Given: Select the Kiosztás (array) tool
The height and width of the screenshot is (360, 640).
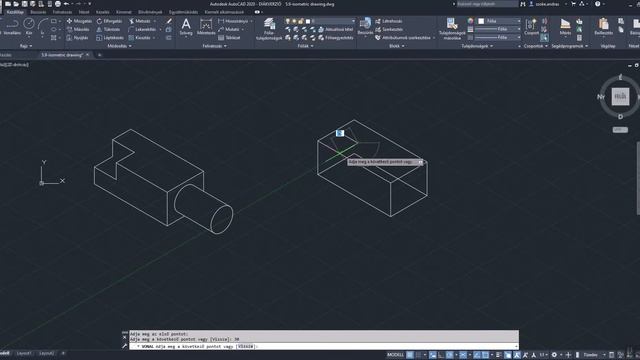Looking at the screenshot, I should pos(140,38).
